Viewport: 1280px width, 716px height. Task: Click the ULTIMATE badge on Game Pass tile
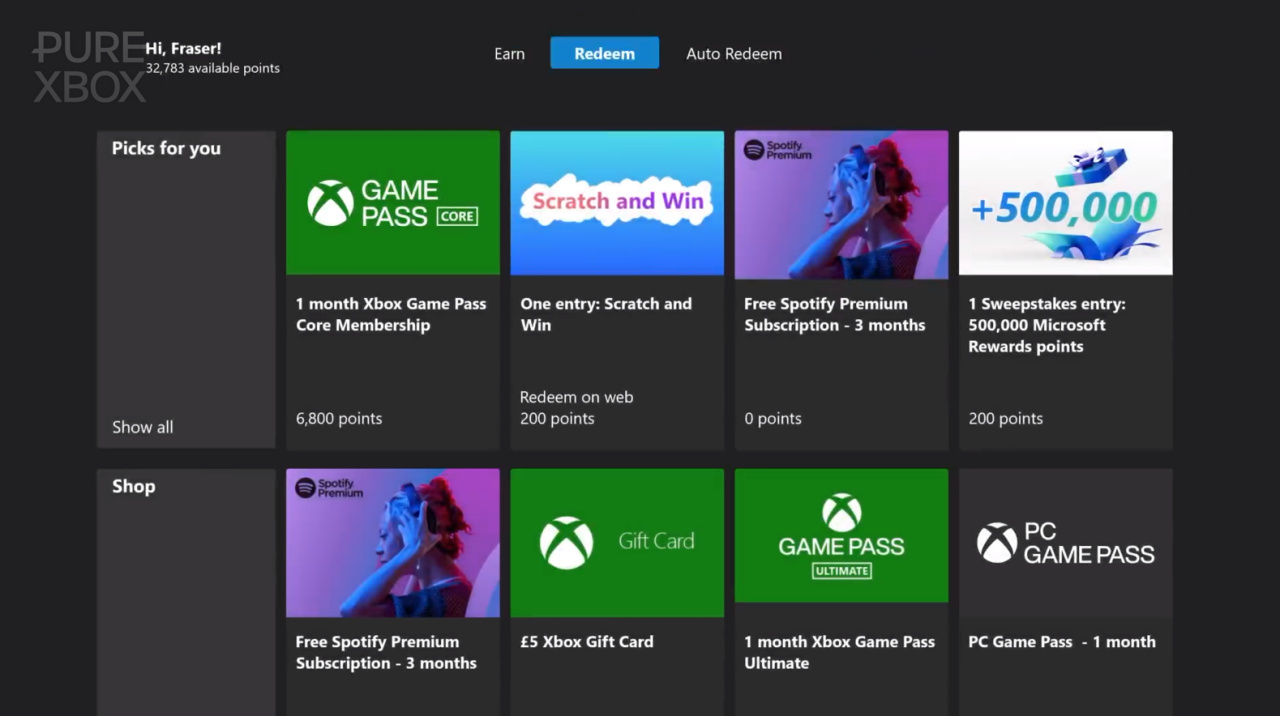pyautogui.click(x=842, y=570)
